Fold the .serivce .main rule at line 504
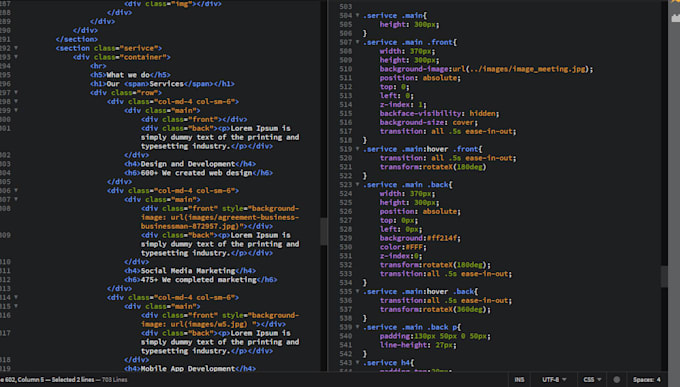Viewport: 680px width, 387px height. tap(357, 16)
